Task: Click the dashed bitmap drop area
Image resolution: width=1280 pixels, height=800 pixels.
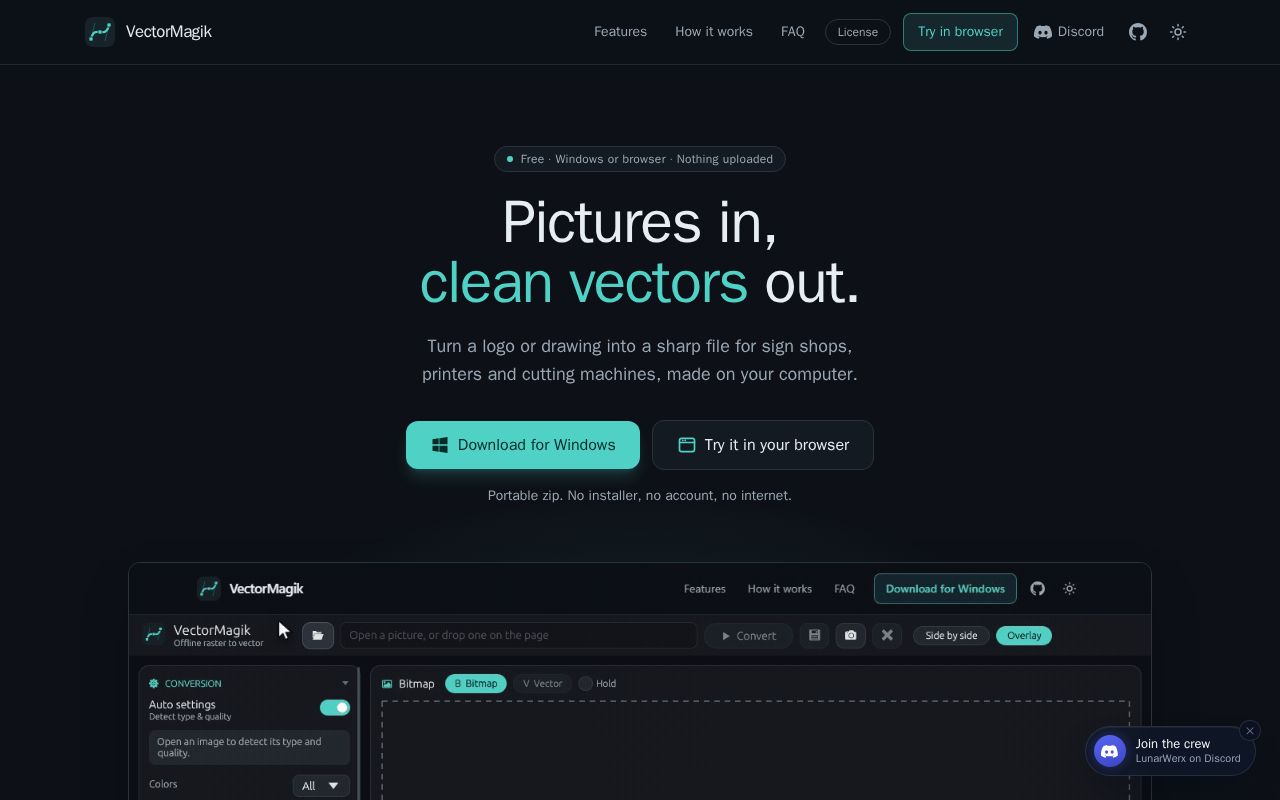Action: [755, 750]
